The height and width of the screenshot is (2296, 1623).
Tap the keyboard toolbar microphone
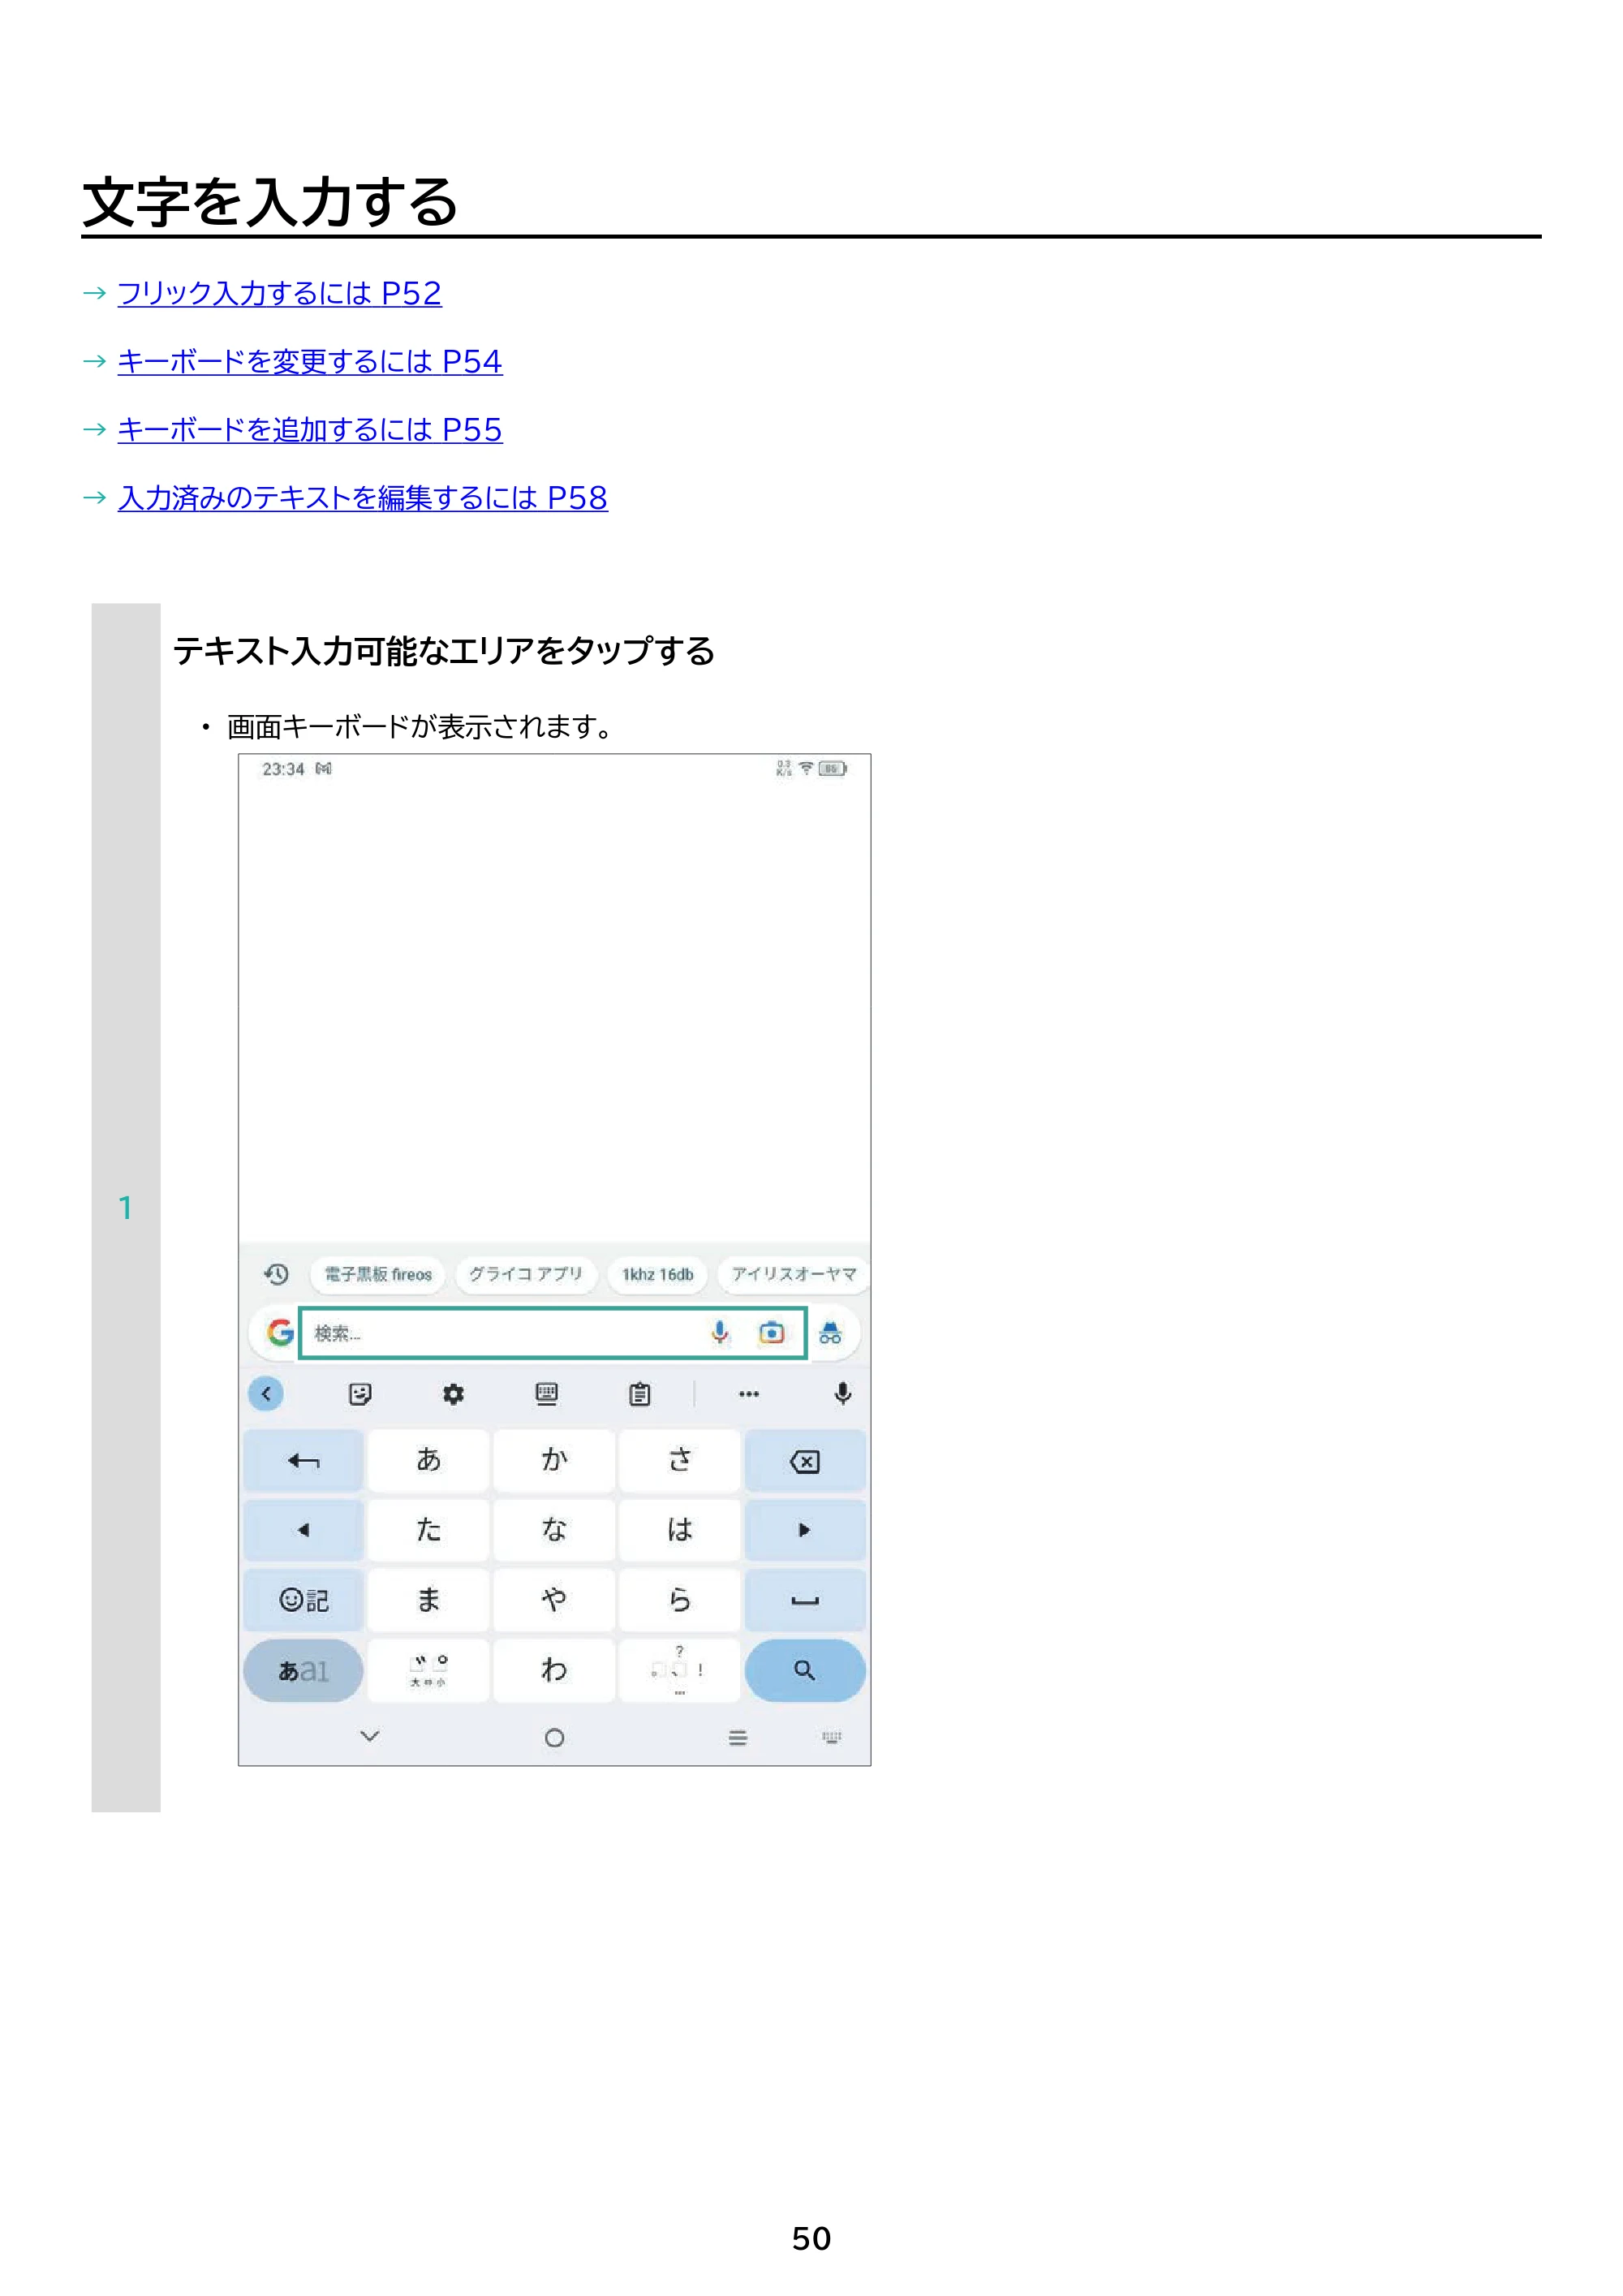843,1394
